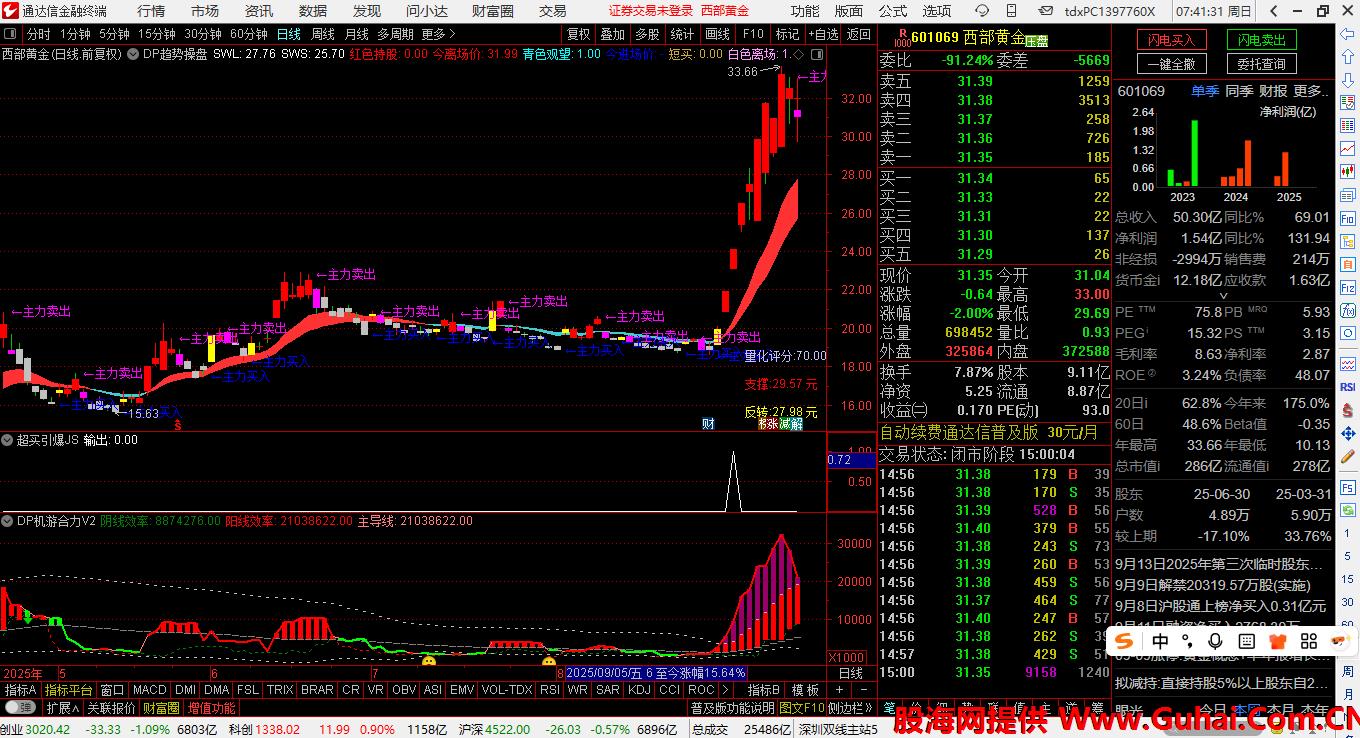1360x738 pixels.
Task: Click the '-' button next to '模板'
Action: point(863,689)
